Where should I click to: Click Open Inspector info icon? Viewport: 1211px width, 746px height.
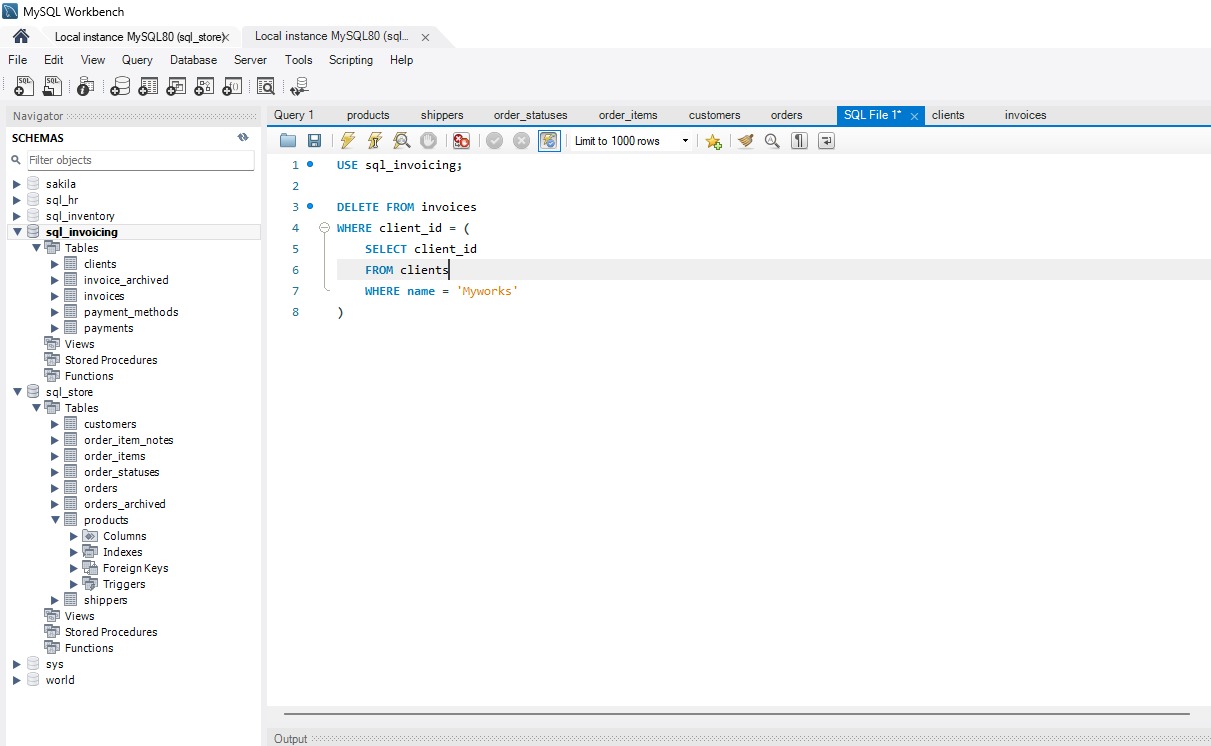[x=85, y=87]
